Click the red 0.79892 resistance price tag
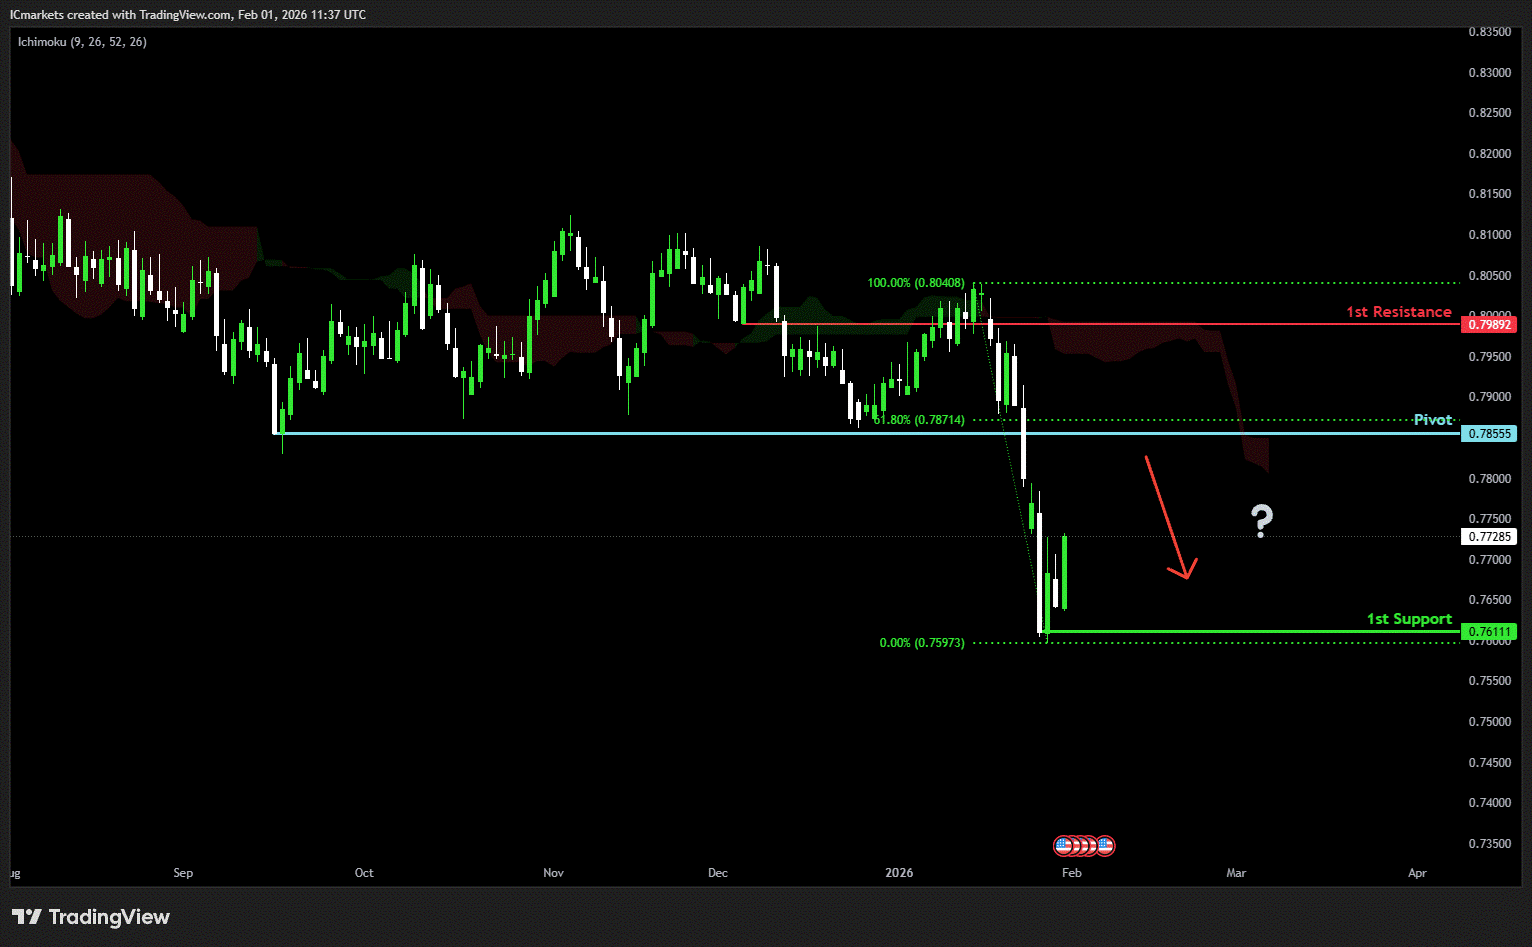Image resolution: width=1532 pixels, height=947 pixels. click(1489, 324)
